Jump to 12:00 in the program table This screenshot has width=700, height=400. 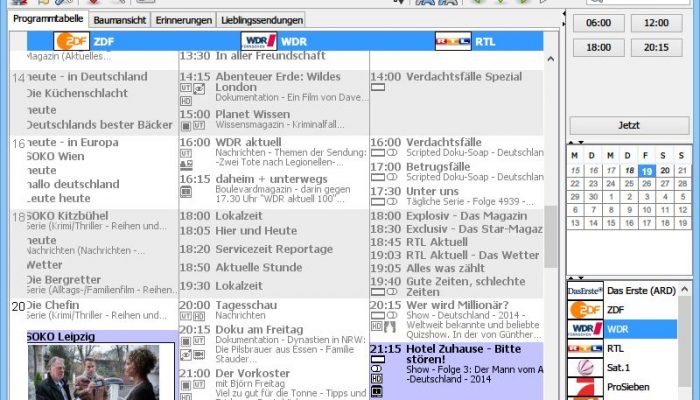[x=656, y=23]
